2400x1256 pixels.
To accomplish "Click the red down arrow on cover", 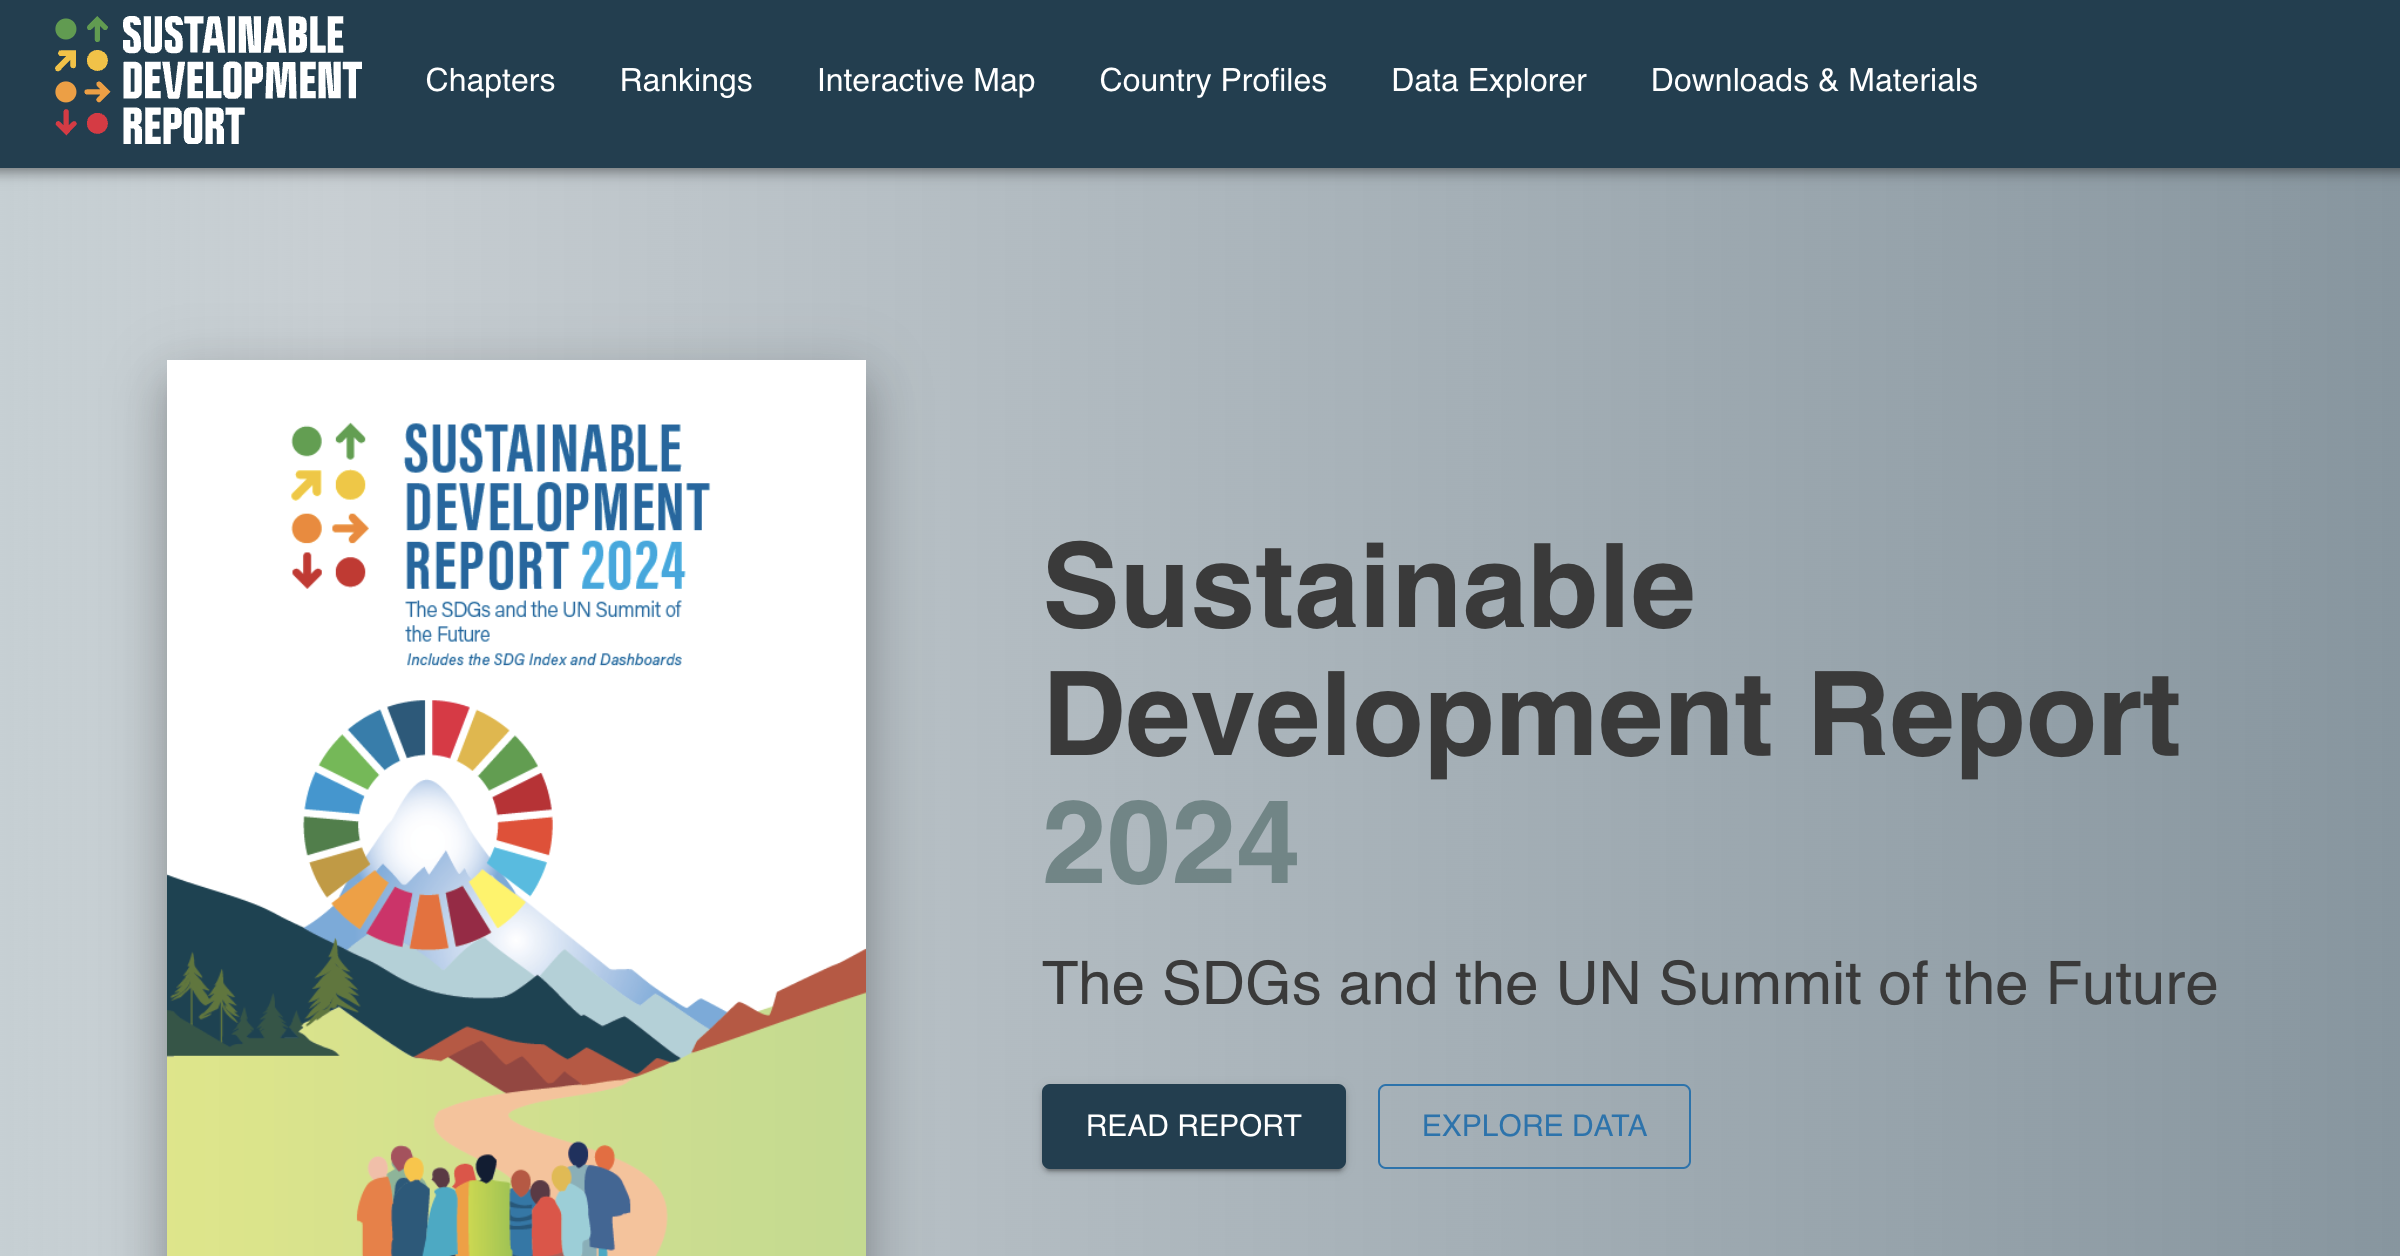I will (x=306, y=571).
